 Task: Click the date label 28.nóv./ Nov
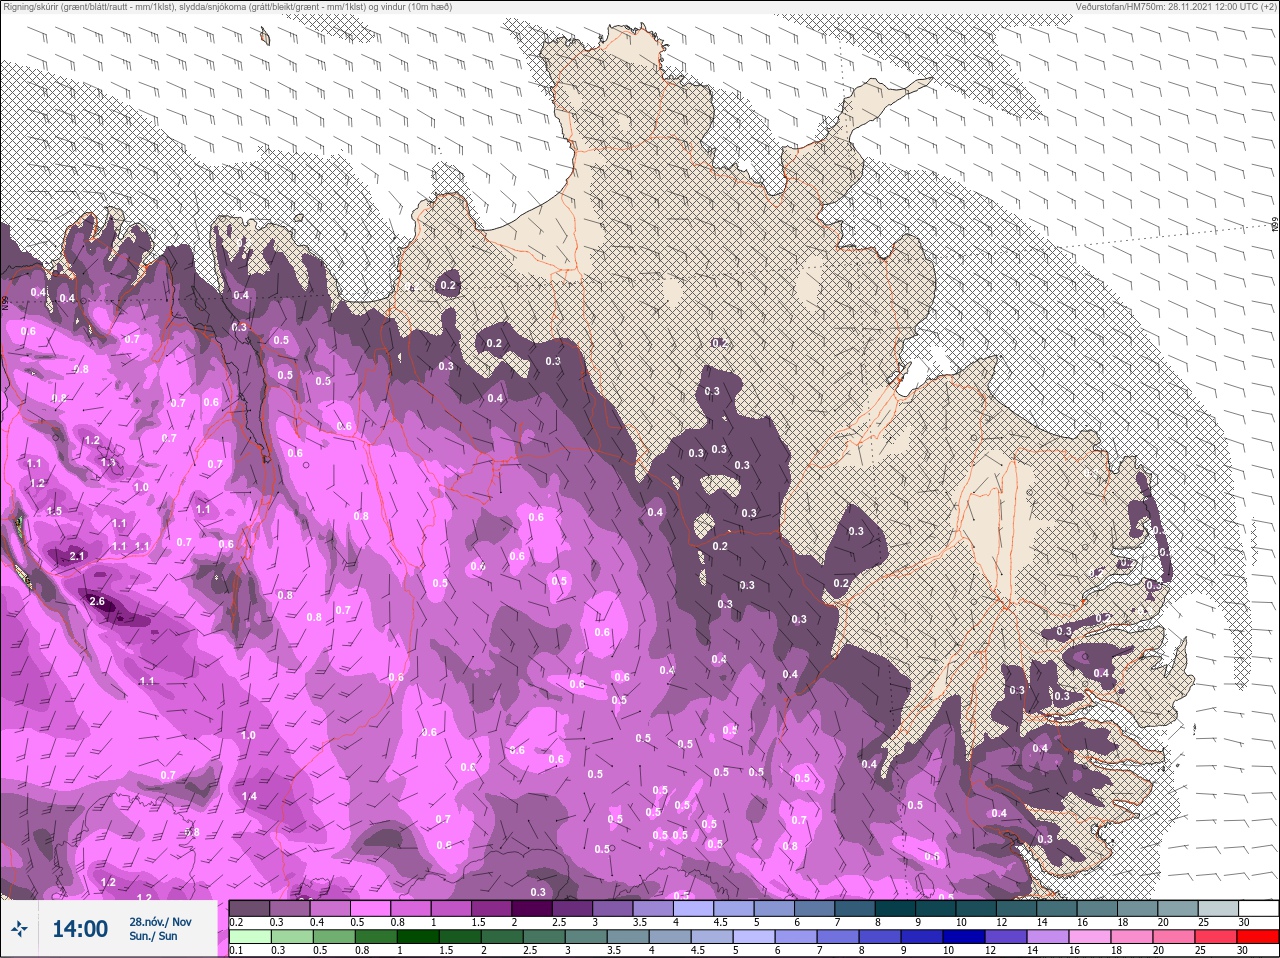tap(160, 922)
